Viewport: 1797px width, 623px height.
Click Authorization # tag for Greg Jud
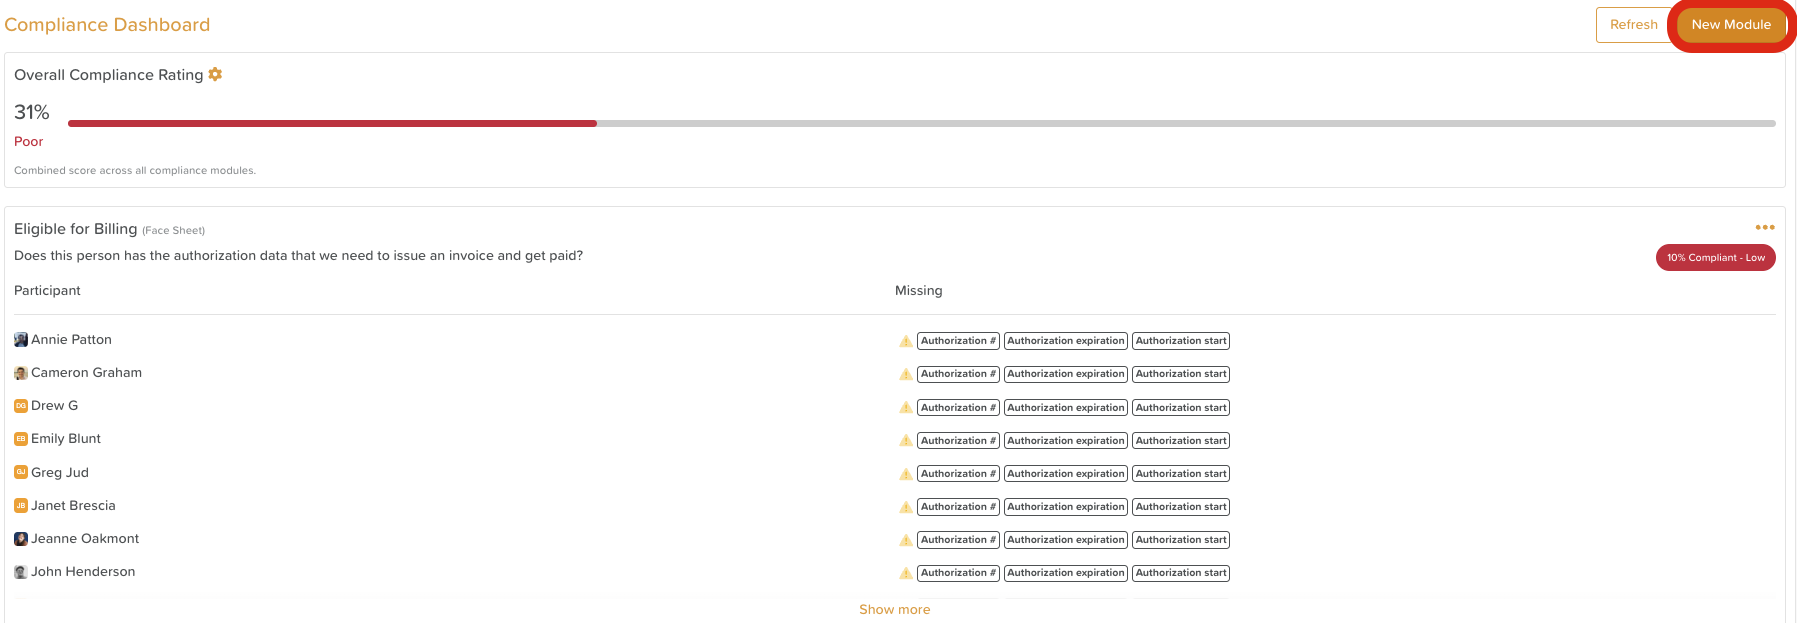click(x=958, y=474)
